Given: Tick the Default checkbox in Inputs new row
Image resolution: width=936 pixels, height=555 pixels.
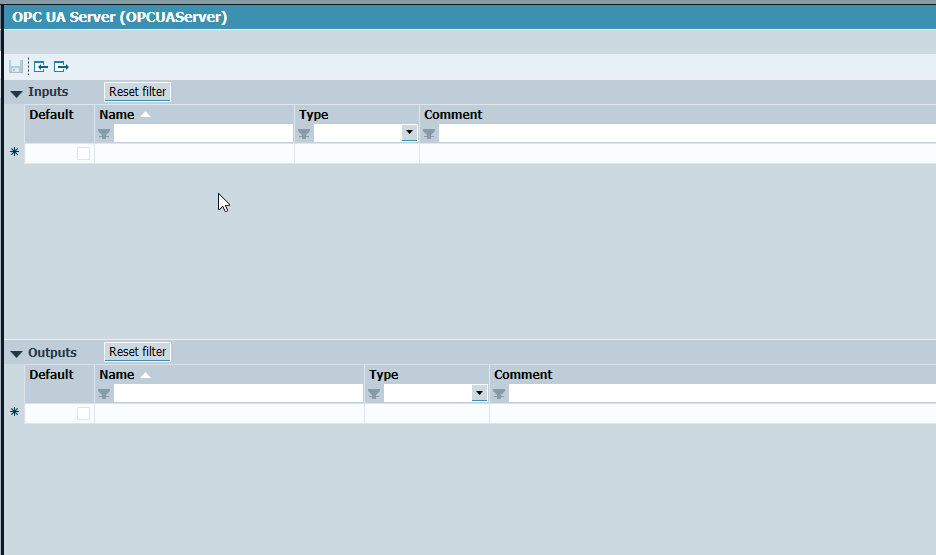Looking at the screenshot, I should click(x=84, y=153).
